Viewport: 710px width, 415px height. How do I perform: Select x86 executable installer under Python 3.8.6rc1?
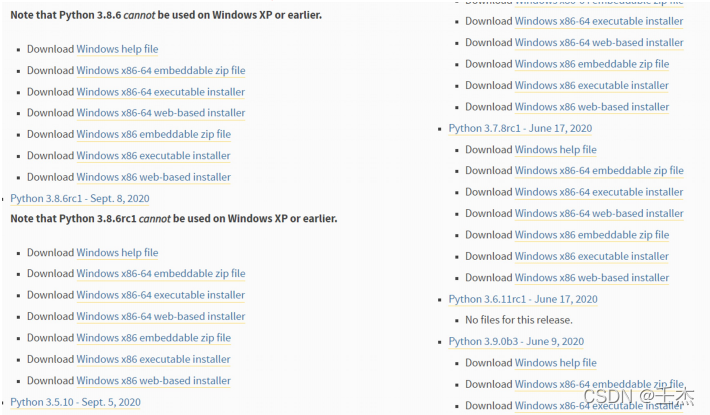pos(153,359)
